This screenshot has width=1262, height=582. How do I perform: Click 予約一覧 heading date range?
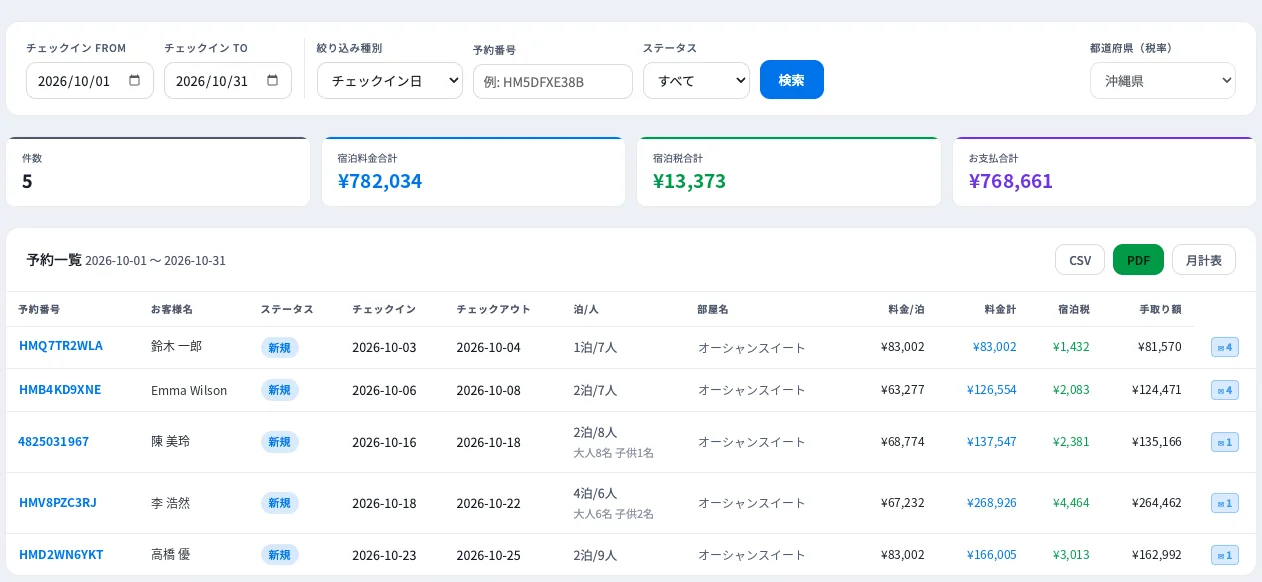[156, 261]
